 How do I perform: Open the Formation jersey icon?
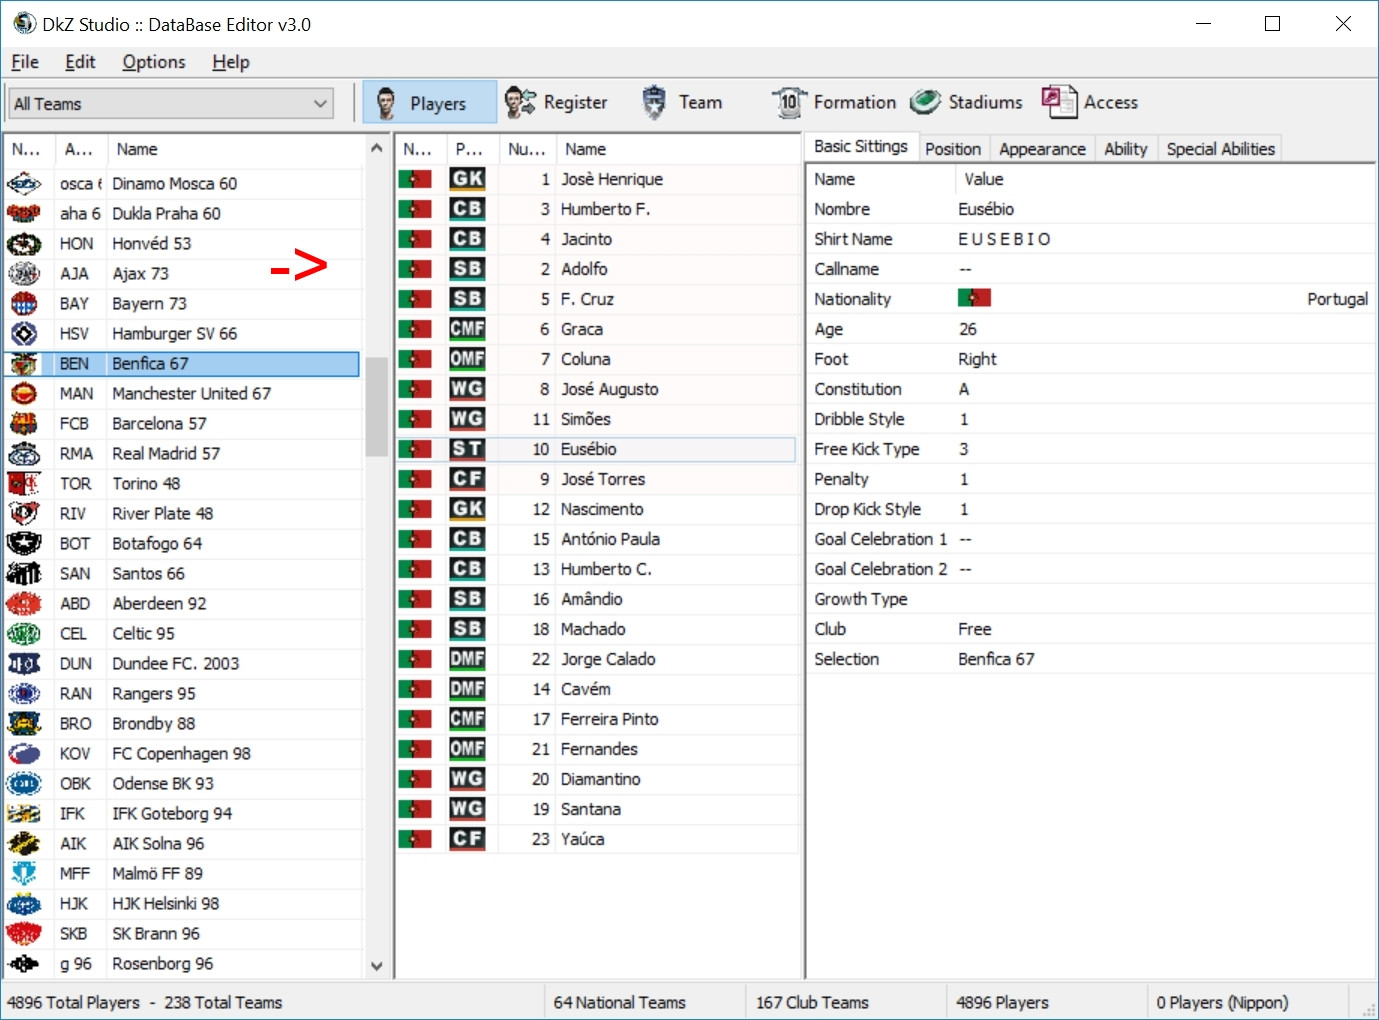click(x=789, y=102)
